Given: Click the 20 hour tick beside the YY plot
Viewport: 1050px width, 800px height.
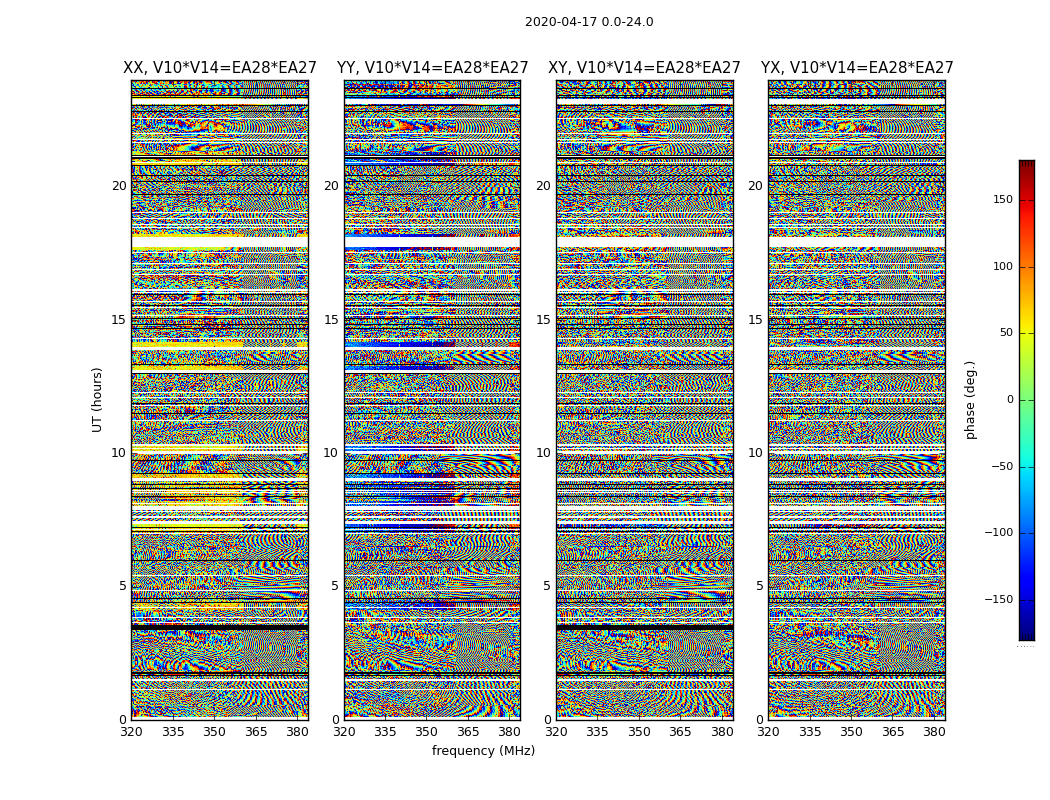Looking at the screenshot, I should tap(331, 186).
